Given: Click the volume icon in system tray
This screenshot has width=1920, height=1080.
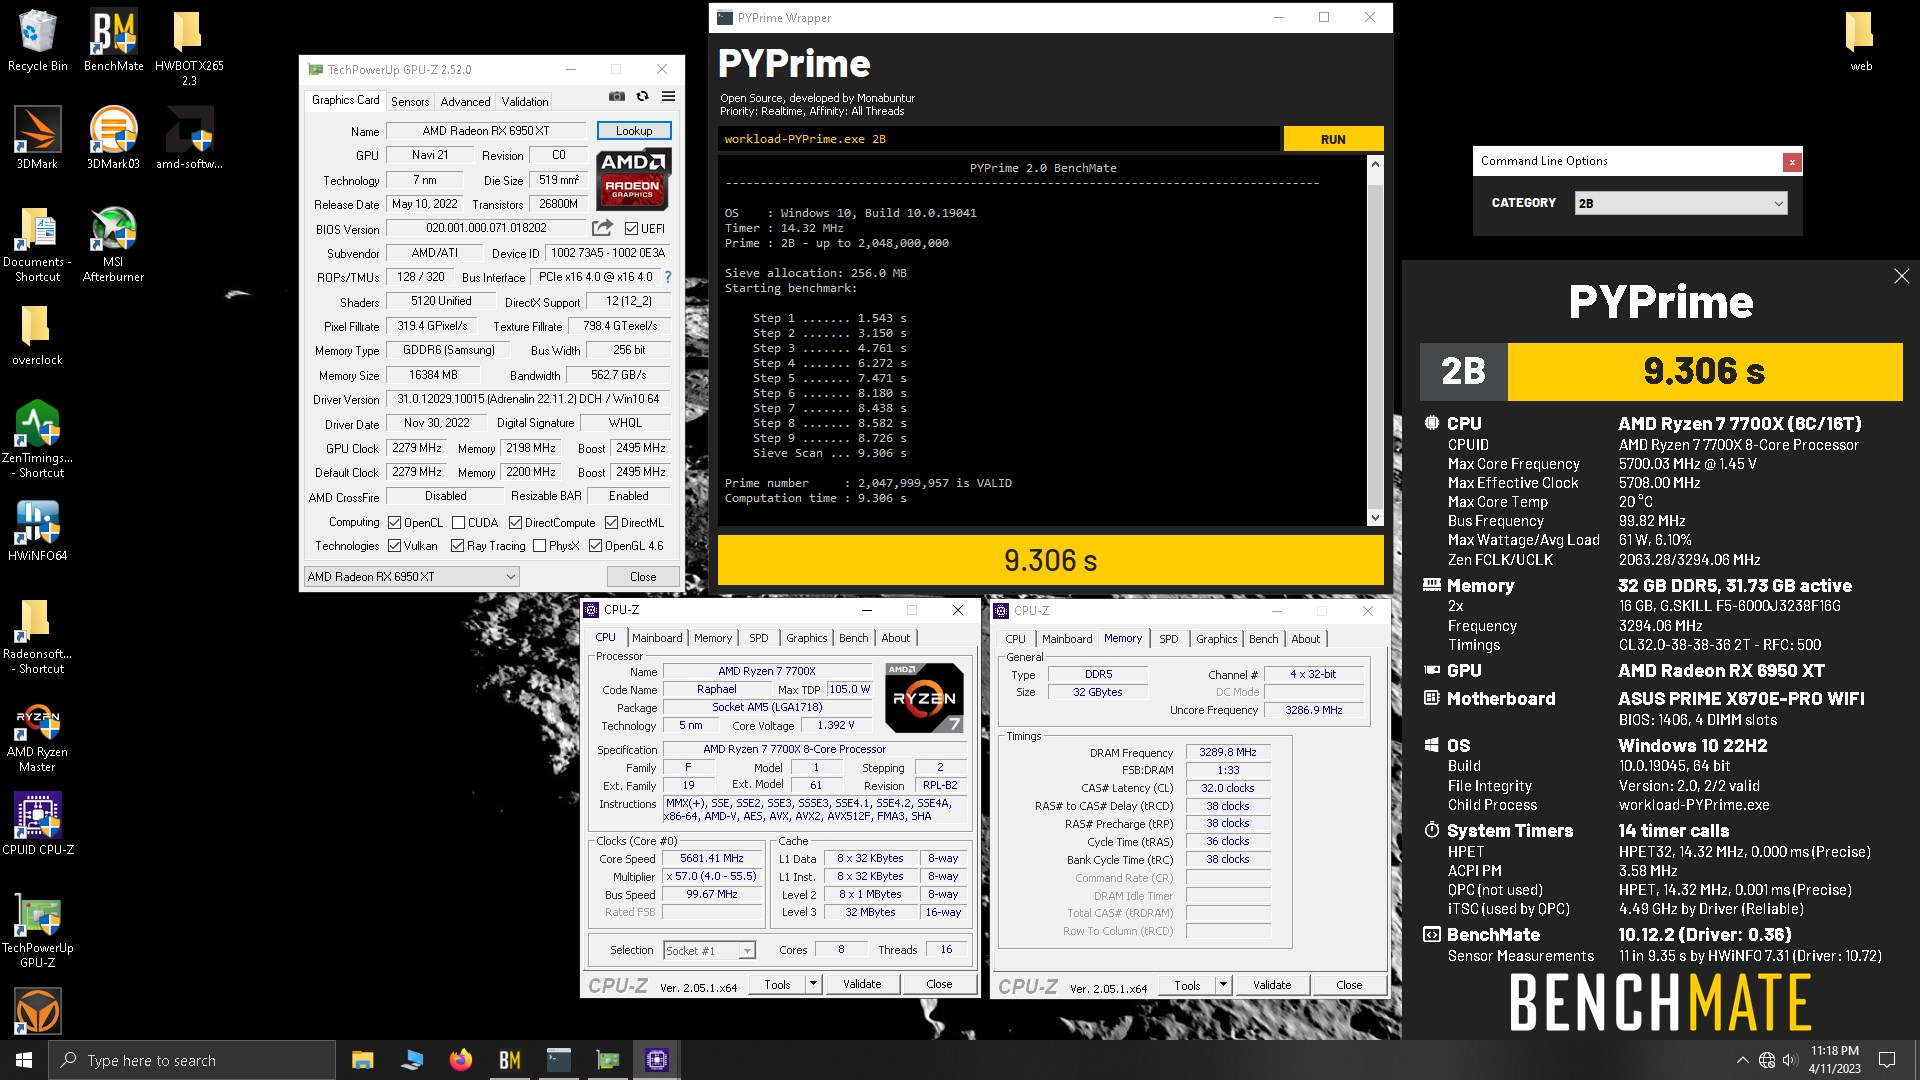Looking at the screenshot, I should pyautogui.click(x=1790, y=1060).
